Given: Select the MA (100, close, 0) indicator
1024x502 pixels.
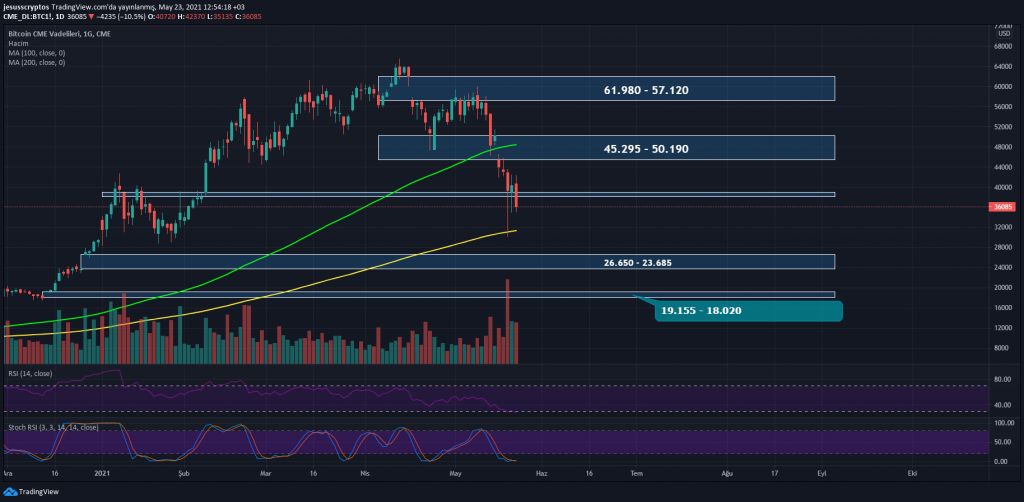Looking at the screenshot, I should point(38,54).
